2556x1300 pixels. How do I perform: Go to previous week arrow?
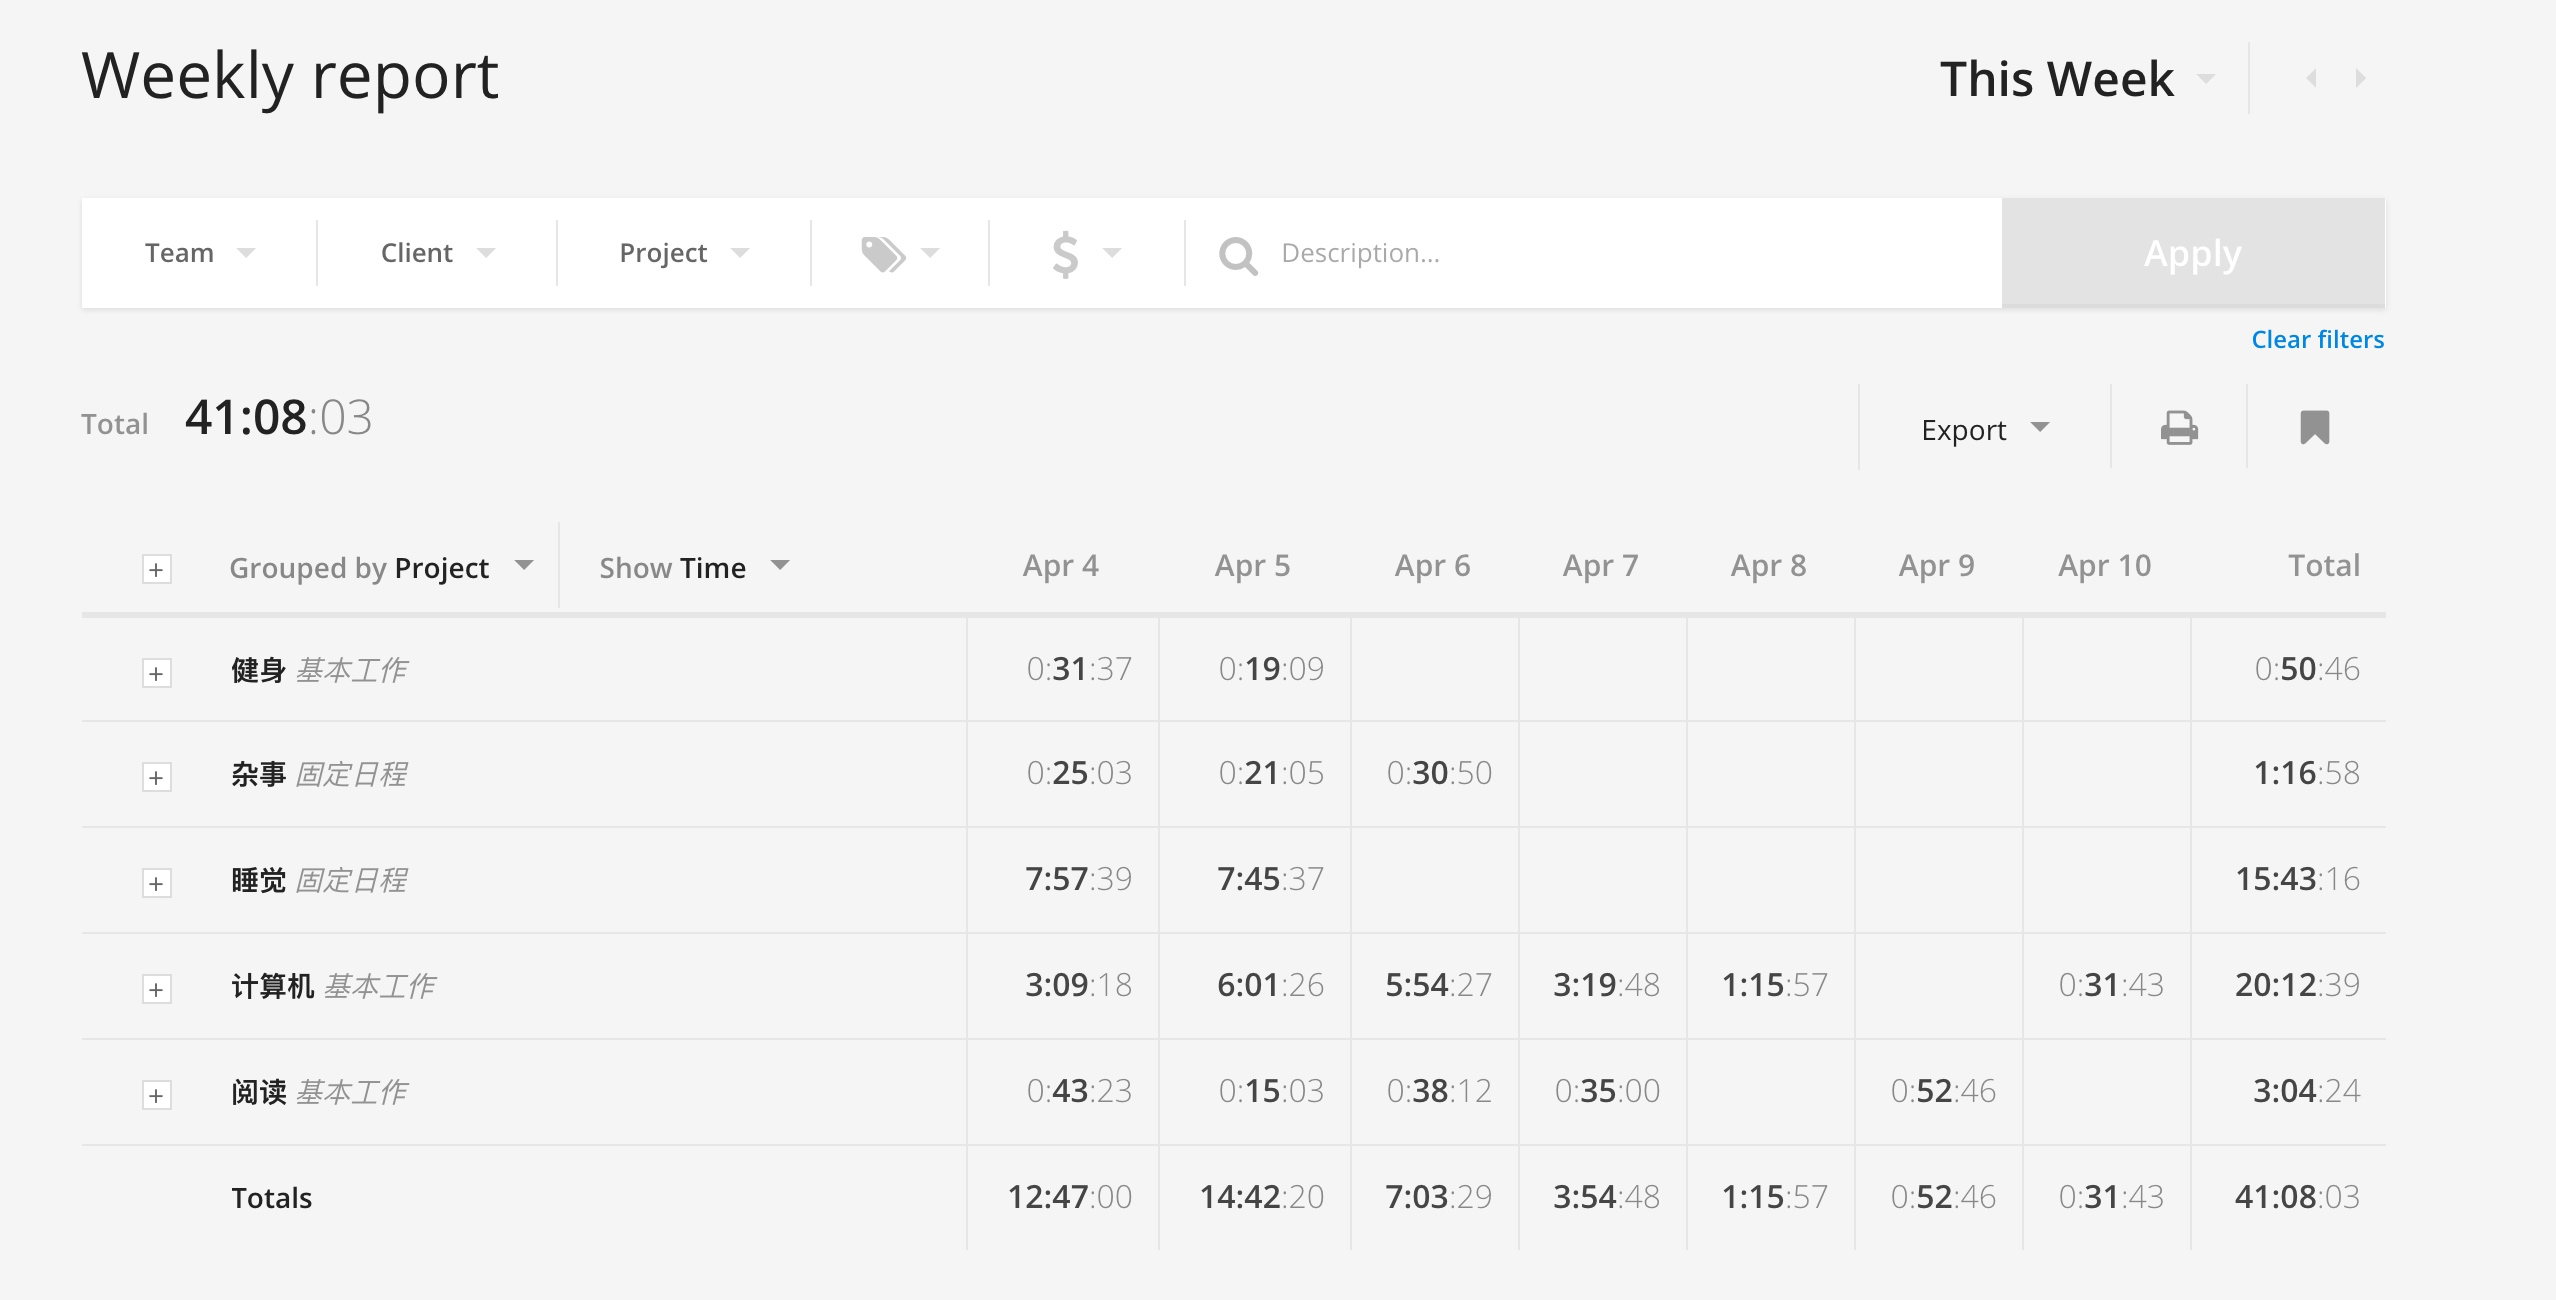coord(2312,78)
